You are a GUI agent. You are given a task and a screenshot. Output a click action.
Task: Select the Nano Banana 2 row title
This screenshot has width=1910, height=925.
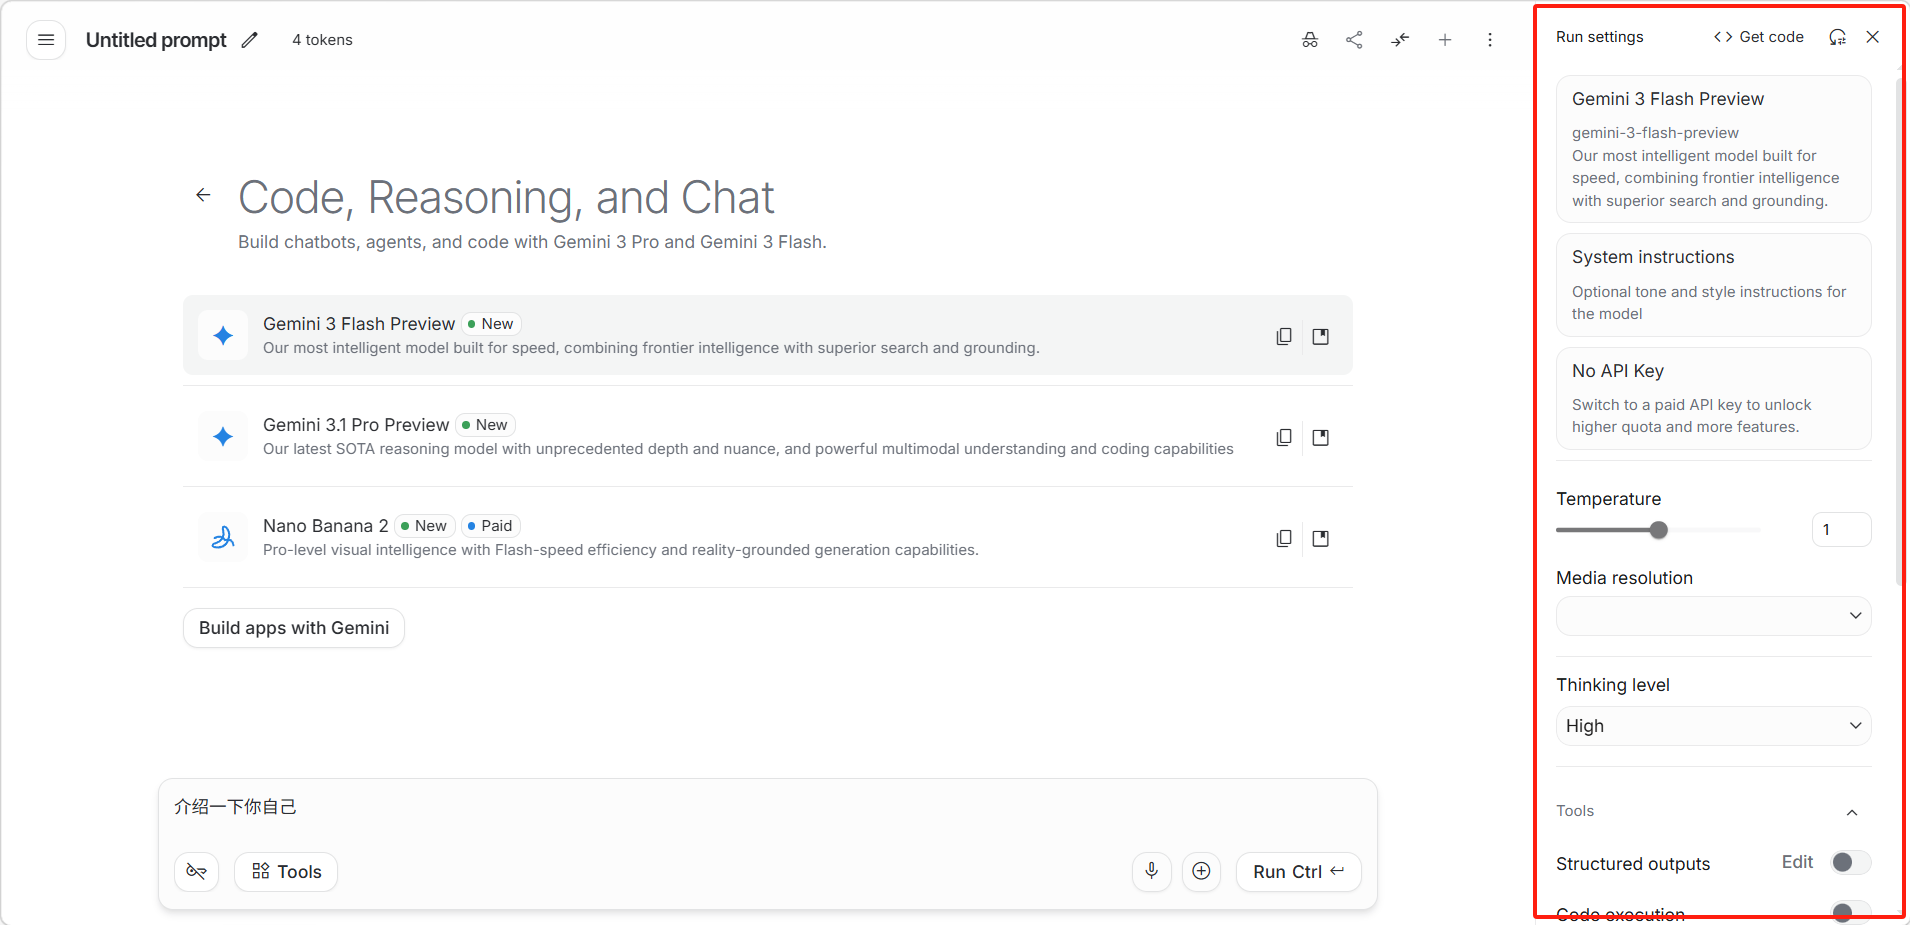[x=326, y=526]
